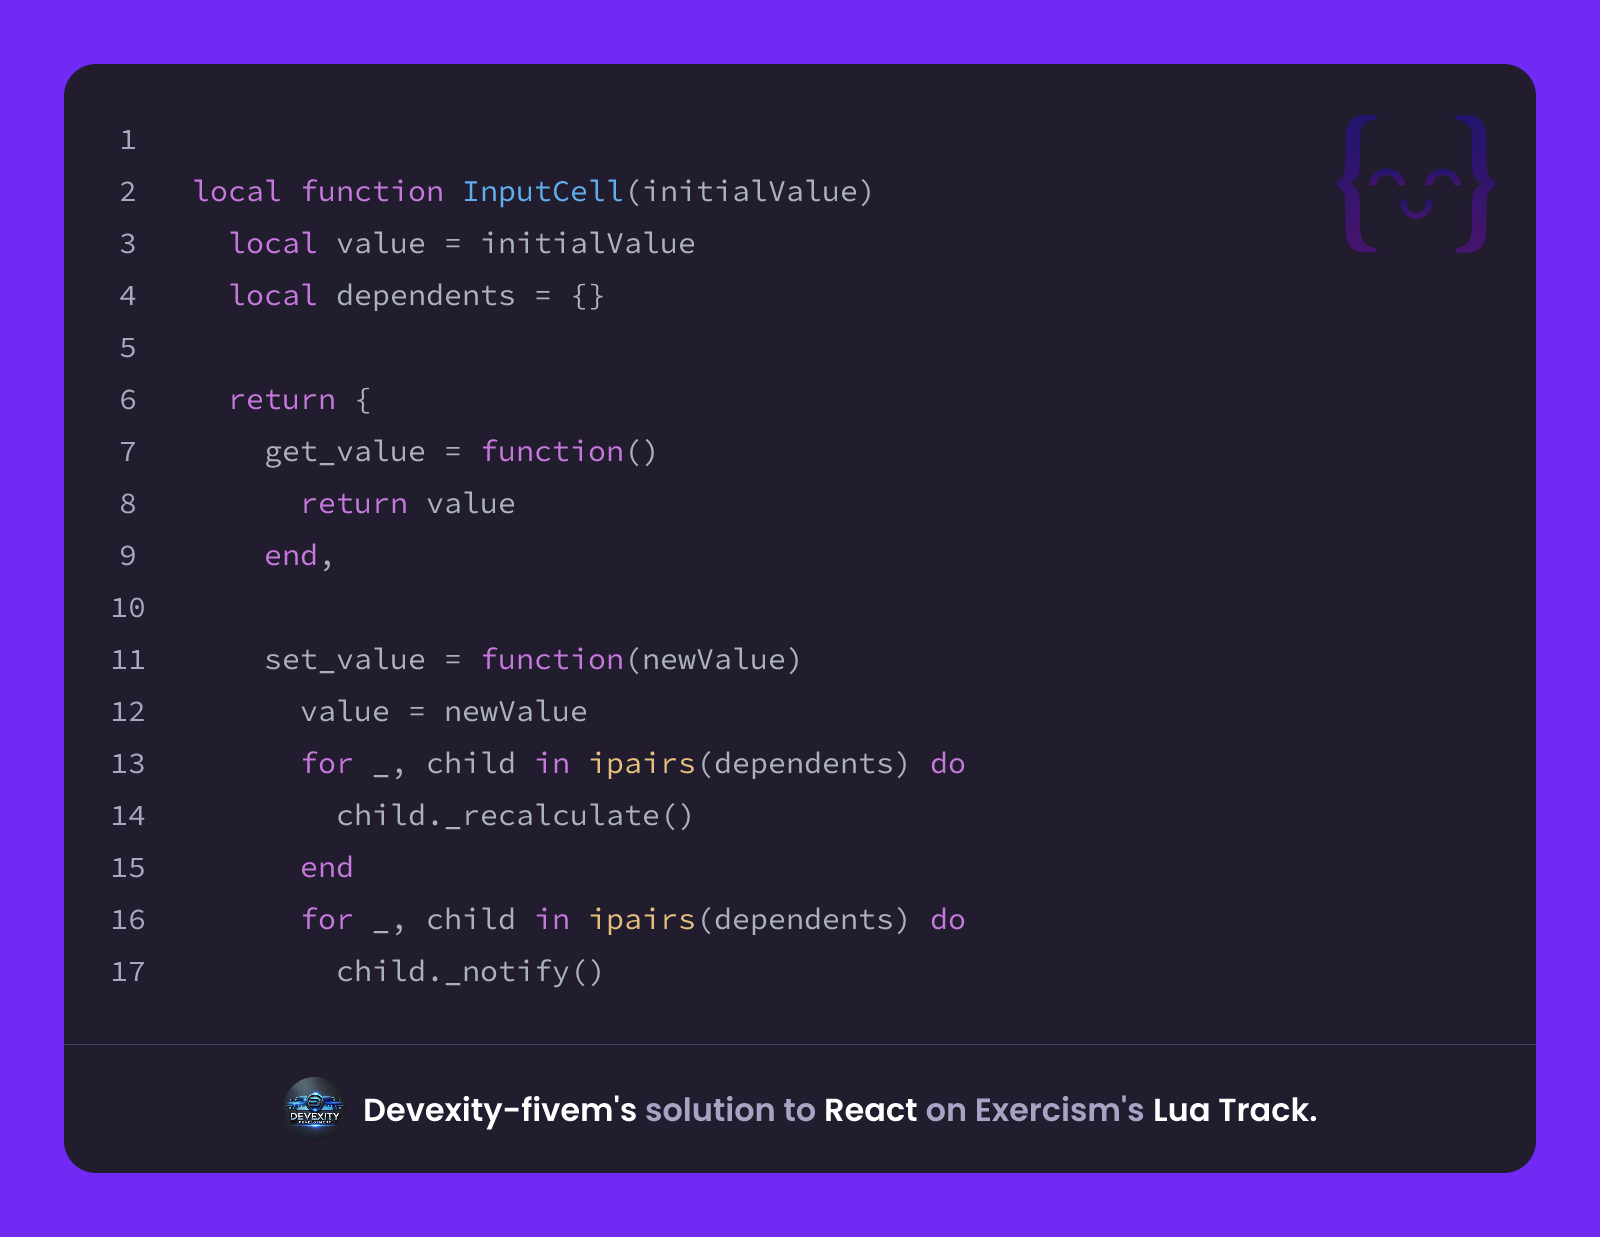Click line number 5 in the gutter

128,347
